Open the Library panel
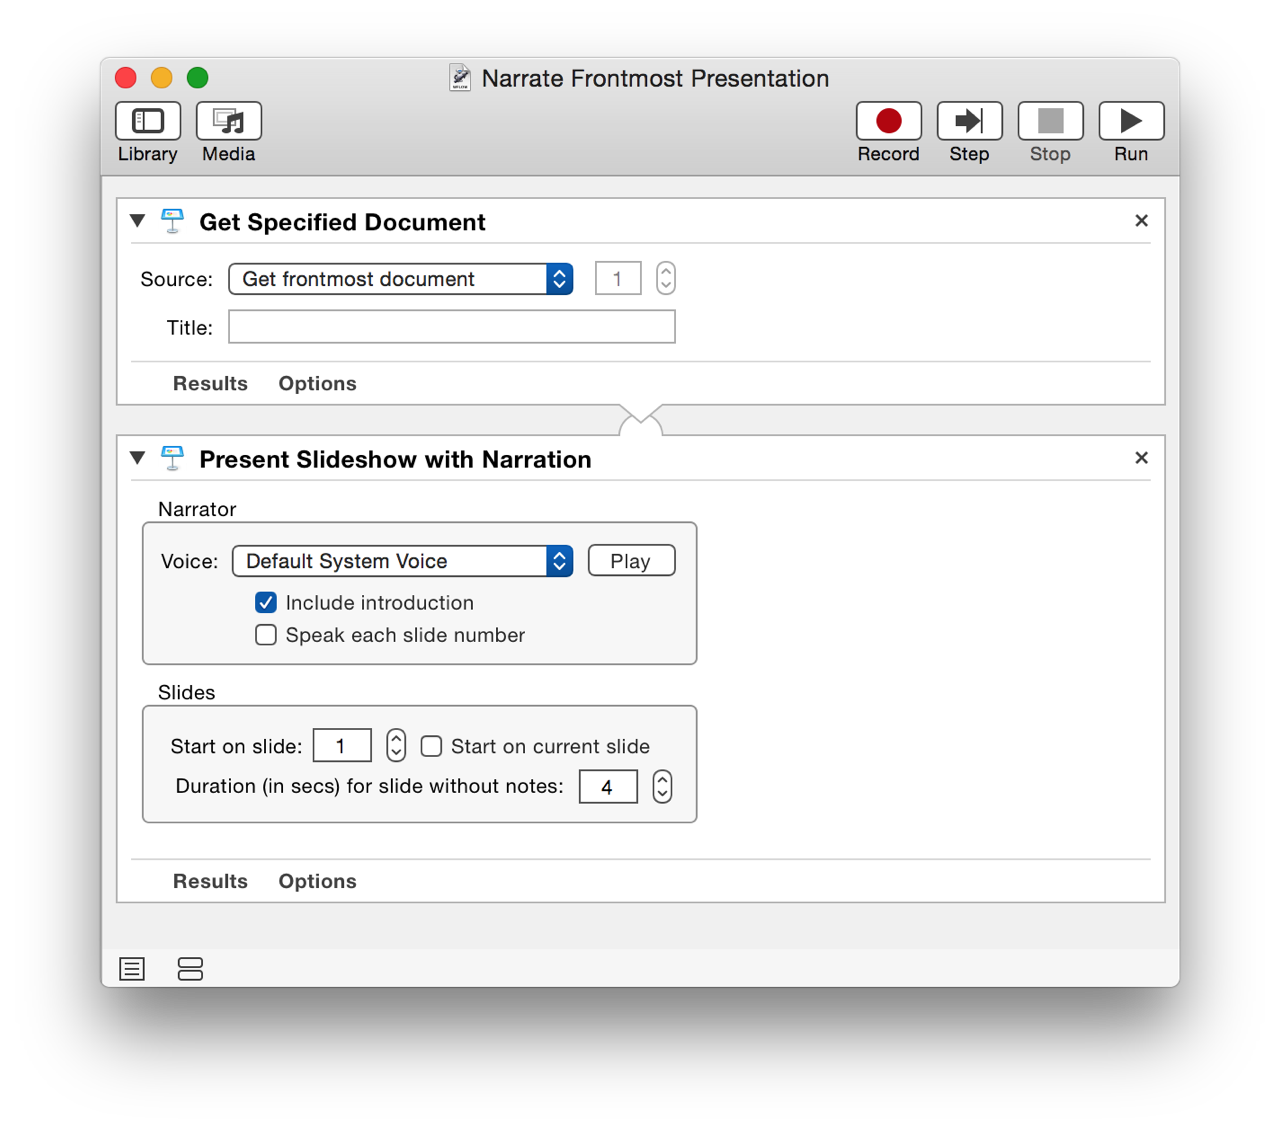Image resolution: width=1280 pixels, height=1131 pixels. [x=148, y=121]
